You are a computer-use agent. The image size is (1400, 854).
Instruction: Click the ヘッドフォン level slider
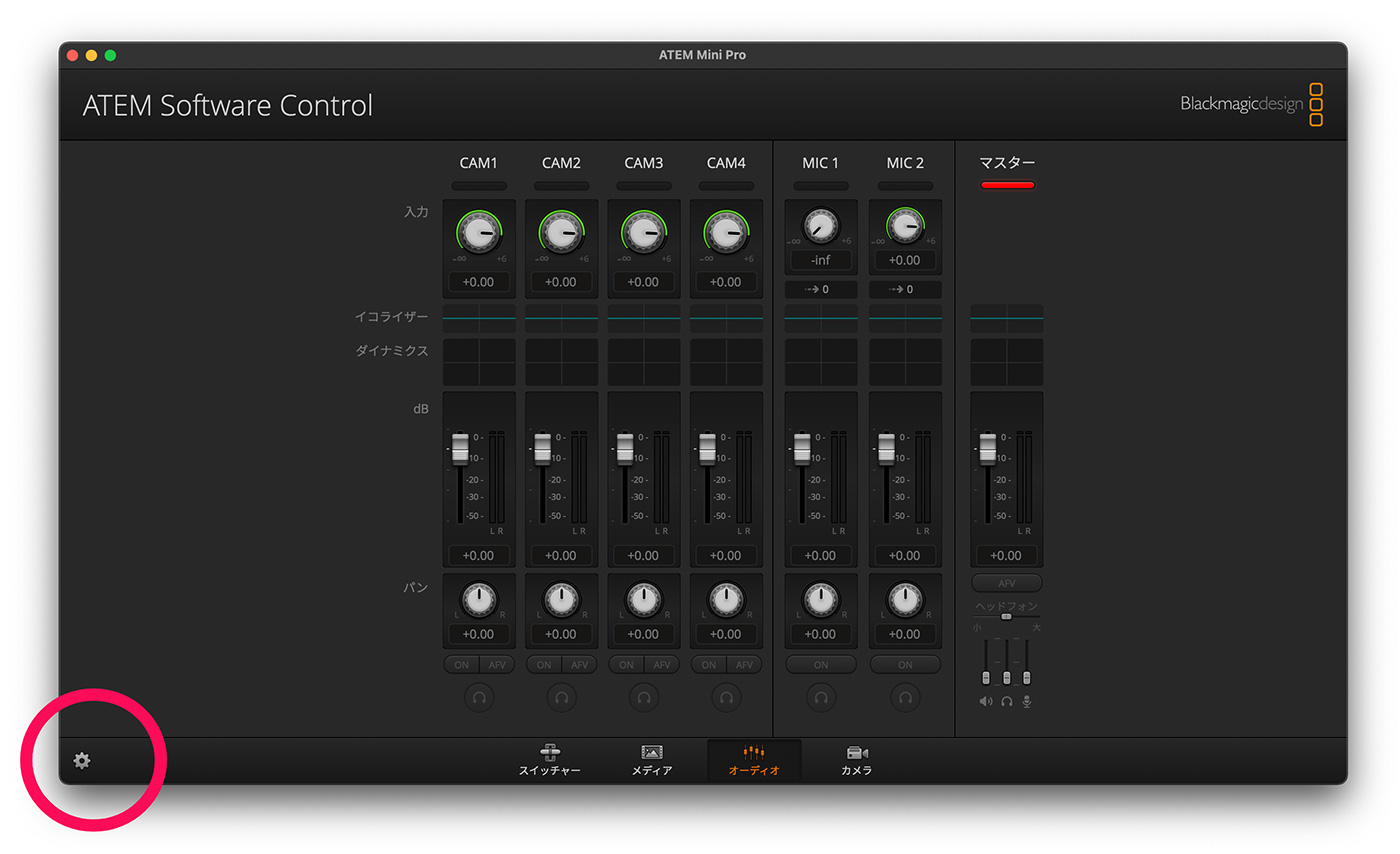(1007, 617)
